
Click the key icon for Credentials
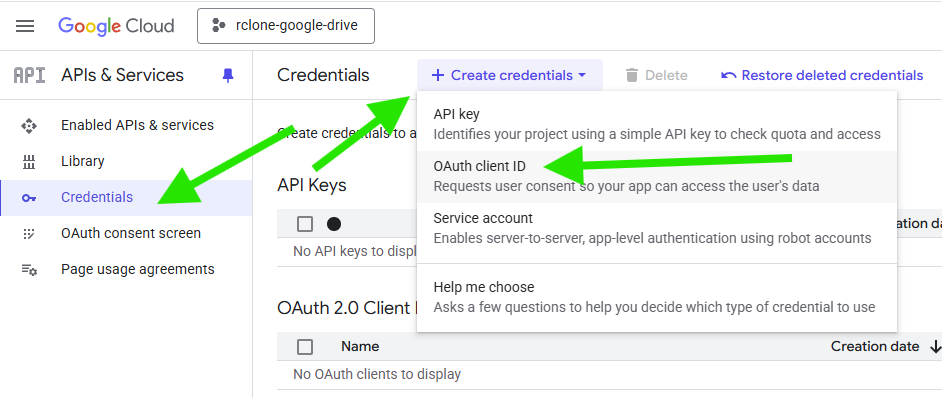[x=29, y=198]
